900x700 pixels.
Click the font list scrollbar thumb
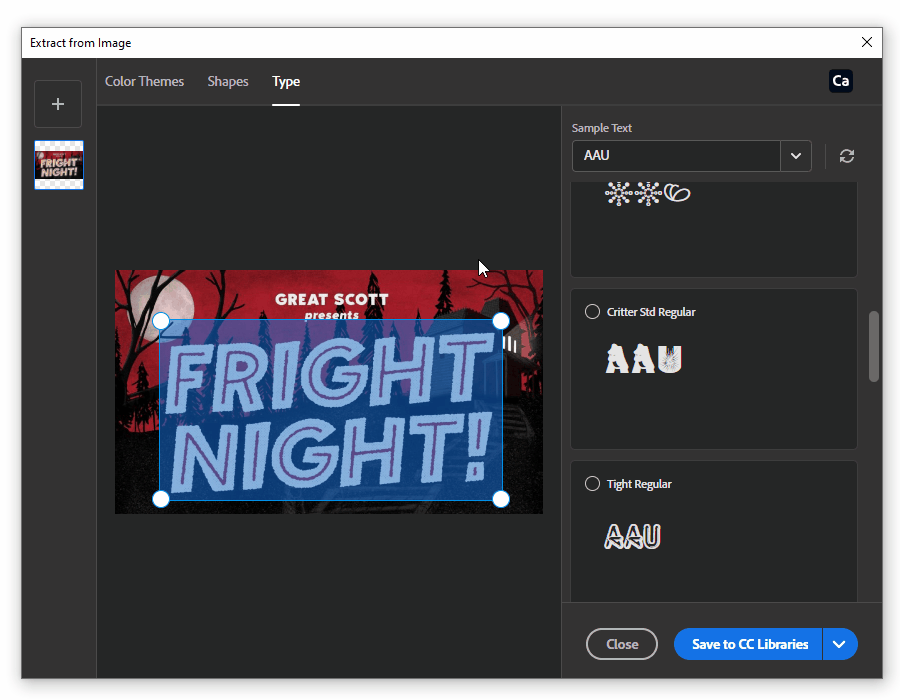[x=874, y=346]
